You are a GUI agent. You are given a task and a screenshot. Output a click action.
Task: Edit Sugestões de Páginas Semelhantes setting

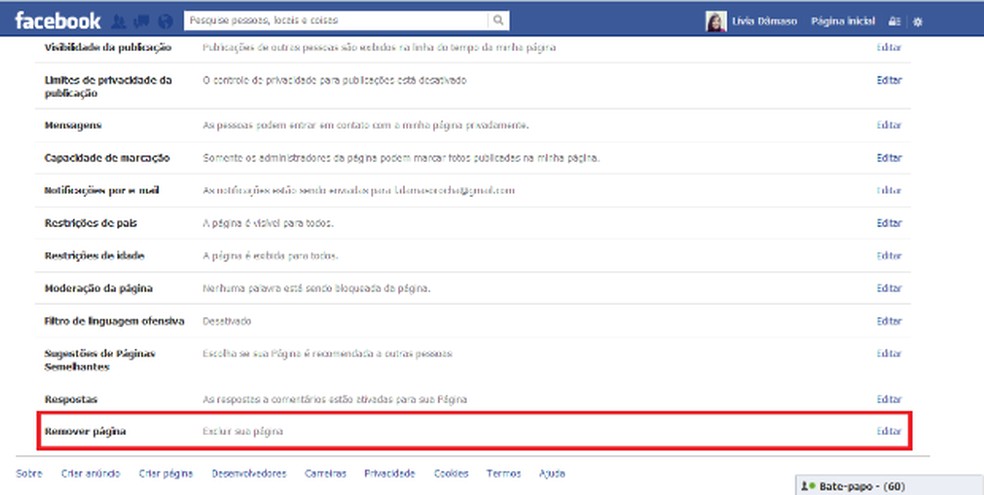click(889, 353)
